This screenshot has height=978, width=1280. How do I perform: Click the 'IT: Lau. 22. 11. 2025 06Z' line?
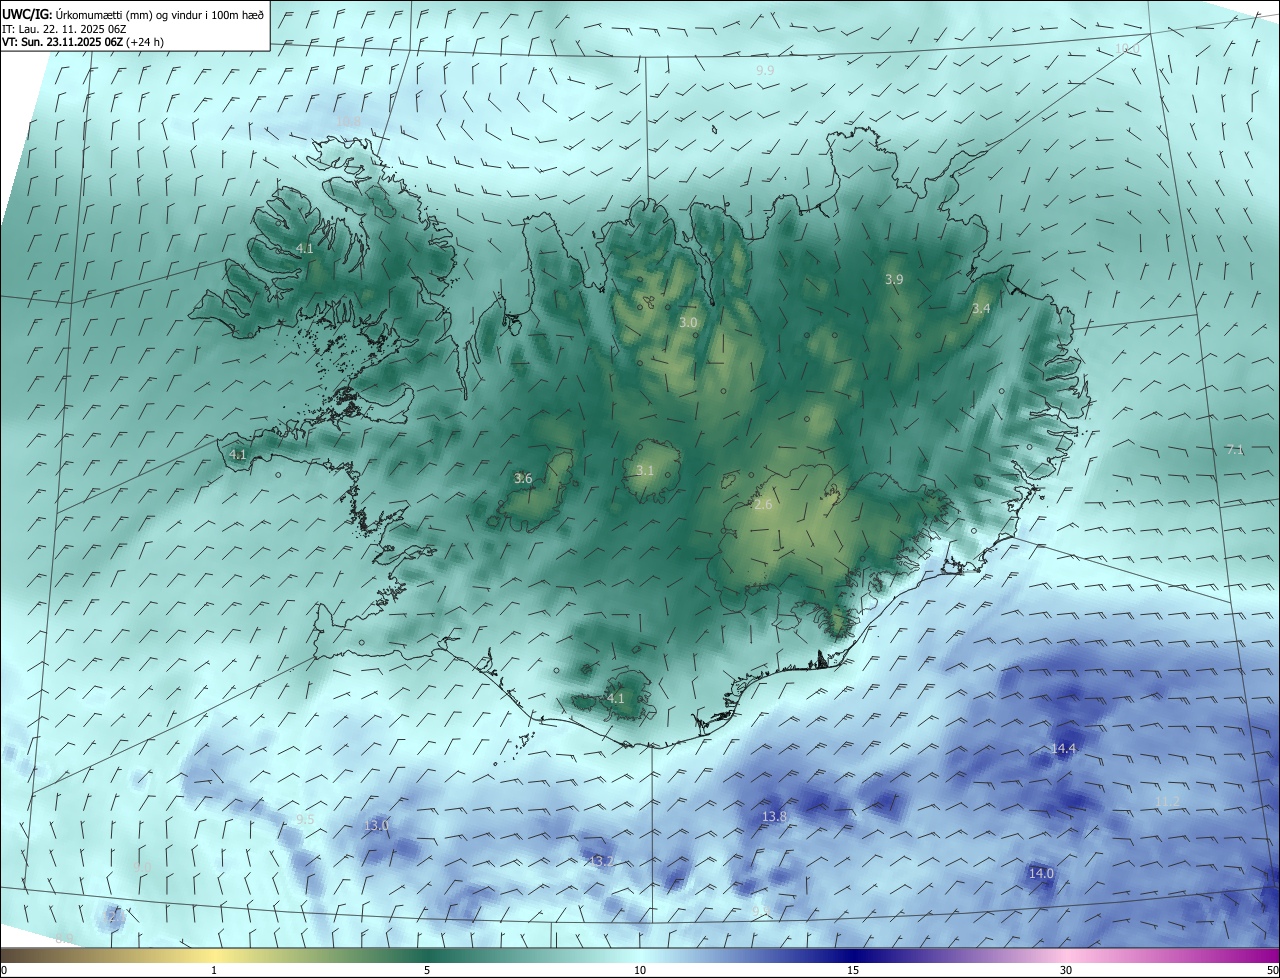[x=63, y=29]
